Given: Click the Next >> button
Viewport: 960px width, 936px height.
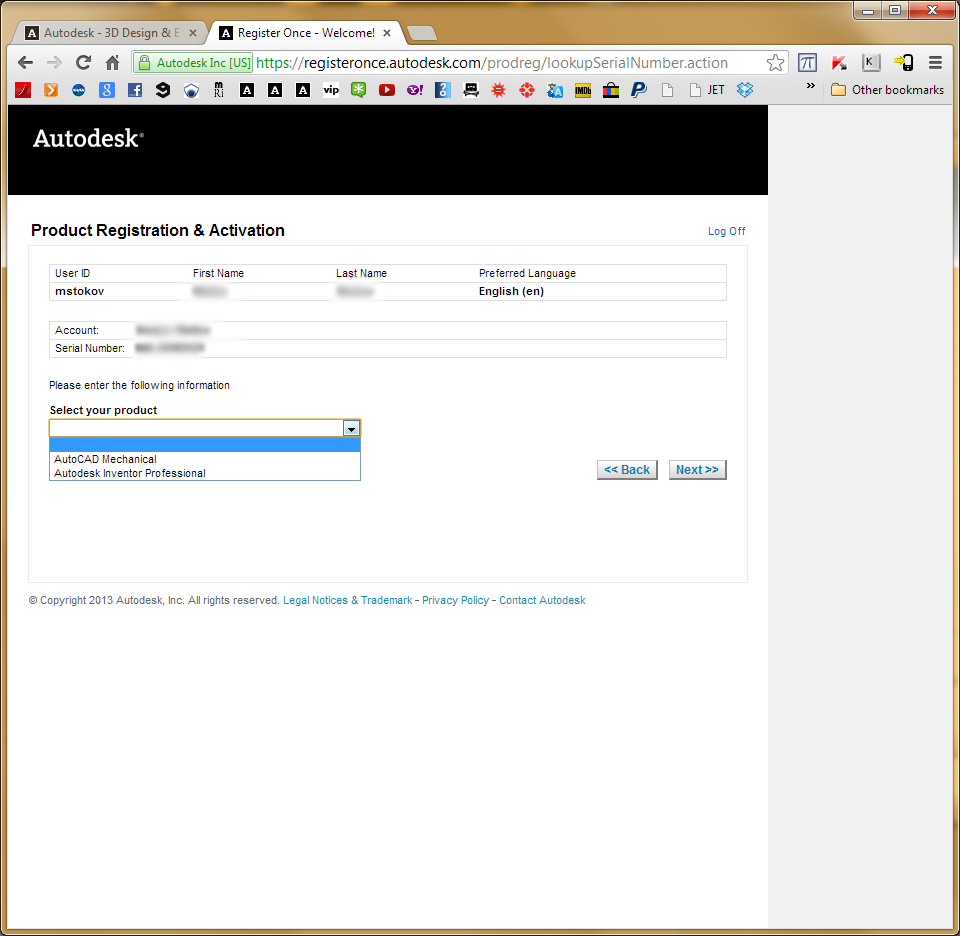Looking at the screenshot, I should coord(697,470).
